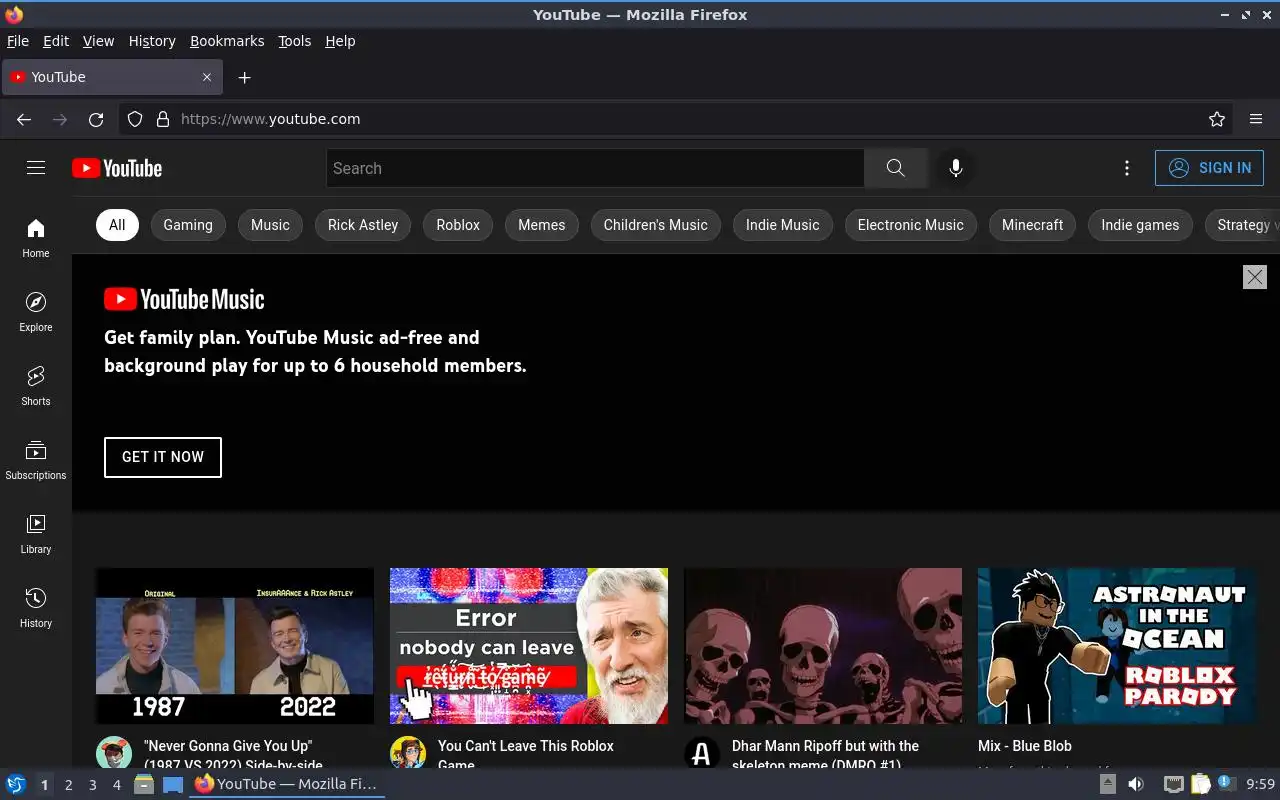Image resolution: width=1280 pixels, height=800 pixels.
Task: Reload the page with the refresh icon
Action: click(96, 119)
